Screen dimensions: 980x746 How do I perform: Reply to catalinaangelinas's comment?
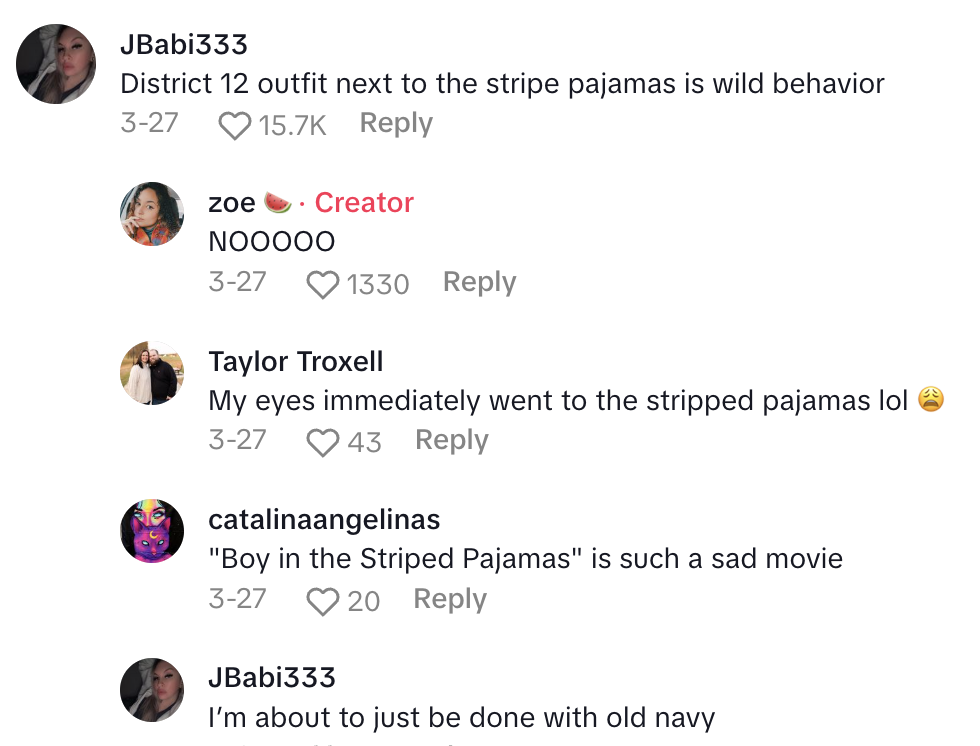(450, 599)
